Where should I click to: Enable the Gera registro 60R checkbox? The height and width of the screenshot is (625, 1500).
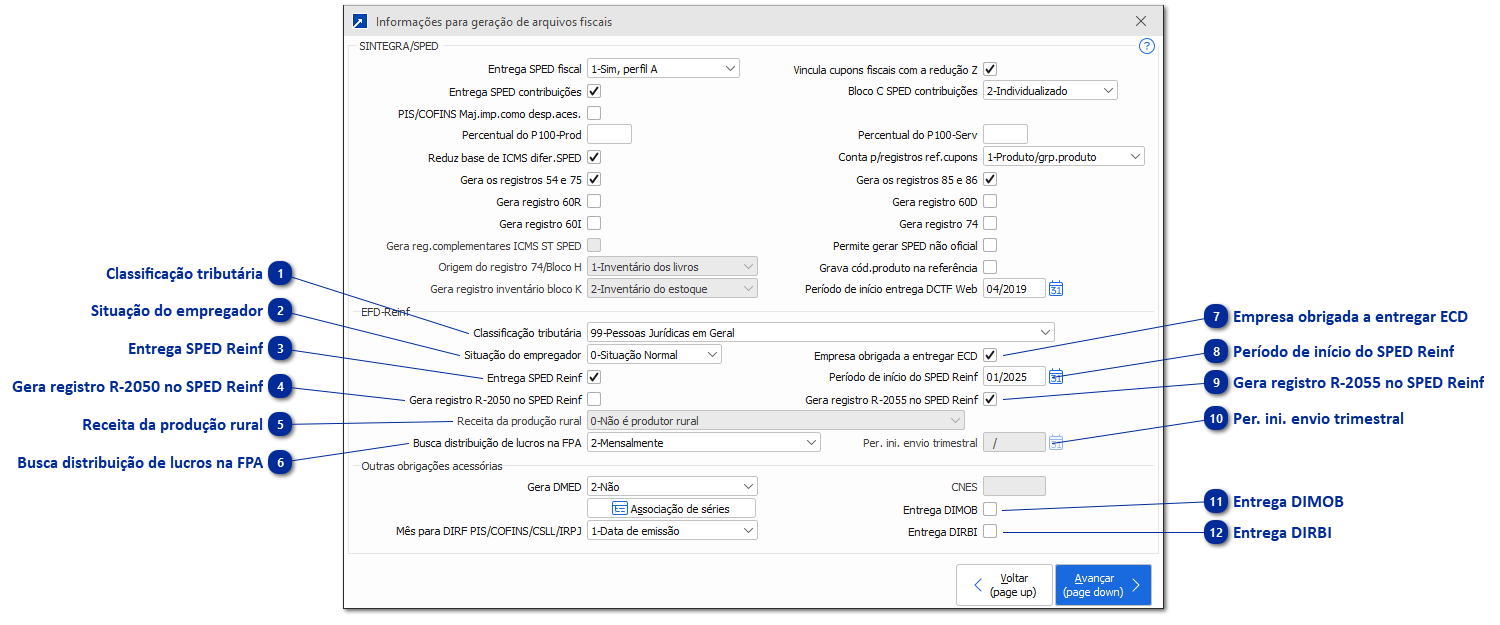pos(594,201)
